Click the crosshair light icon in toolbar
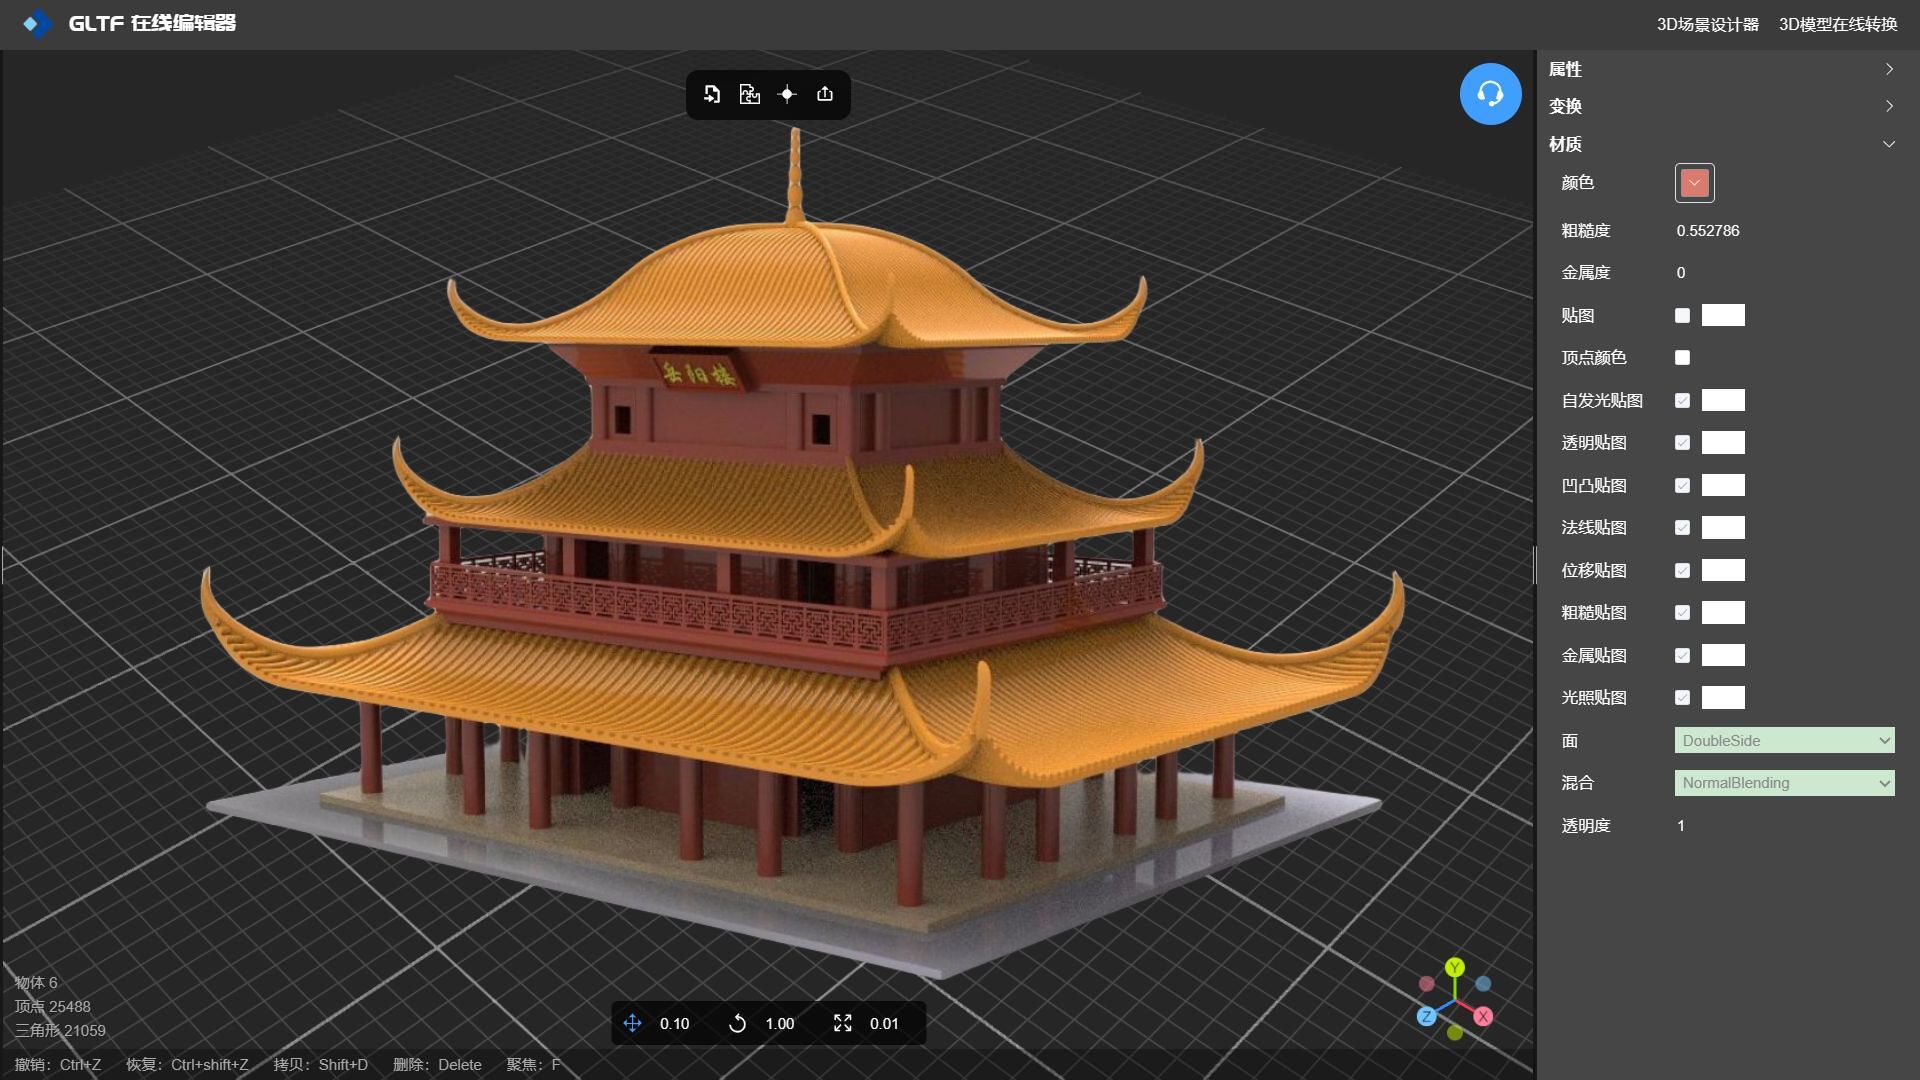 click(x=787, y=94)
